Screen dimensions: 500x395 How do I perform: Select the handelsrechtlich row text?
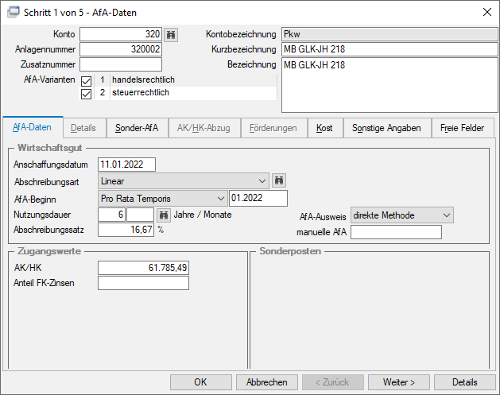tap(143, 80)
